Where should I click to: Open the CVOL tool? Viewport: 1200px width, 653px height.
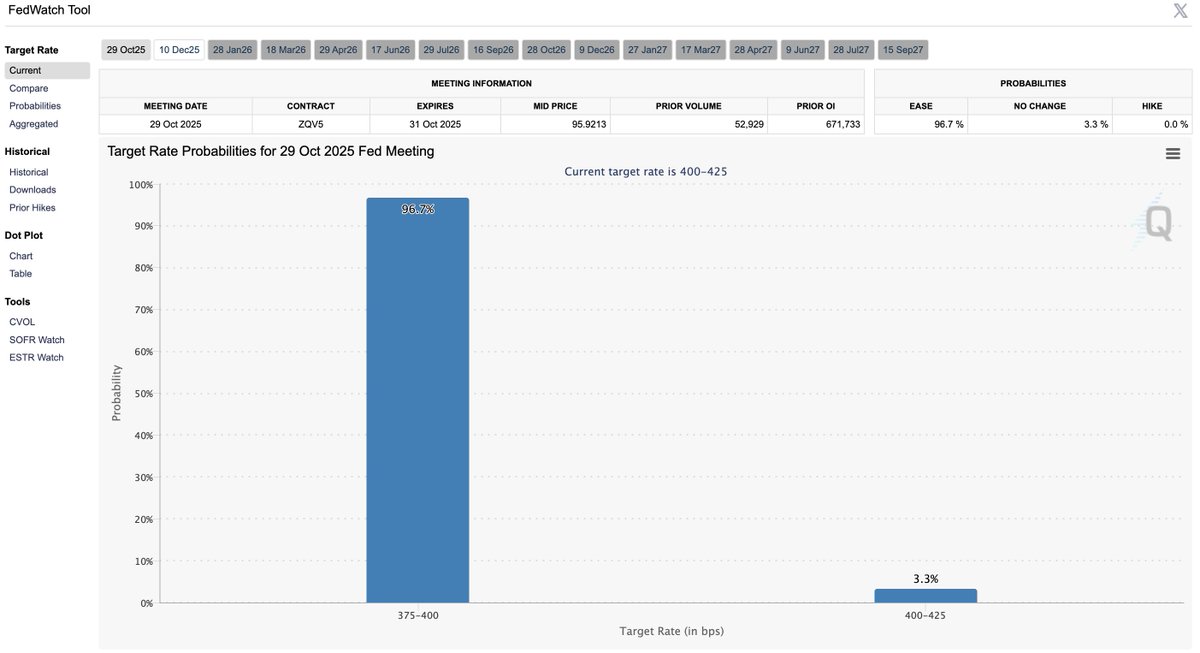click(22, 322)
